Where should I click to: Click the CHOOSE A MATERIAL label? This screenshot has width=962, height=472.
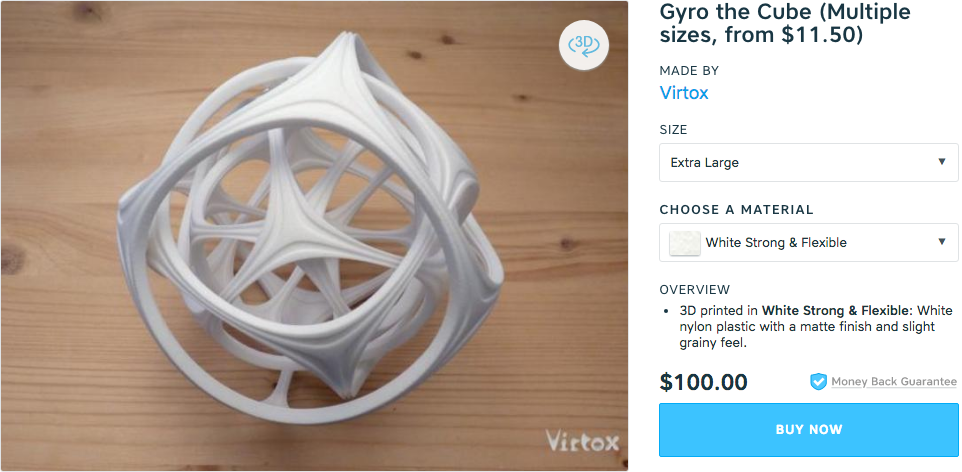point(736,209)
